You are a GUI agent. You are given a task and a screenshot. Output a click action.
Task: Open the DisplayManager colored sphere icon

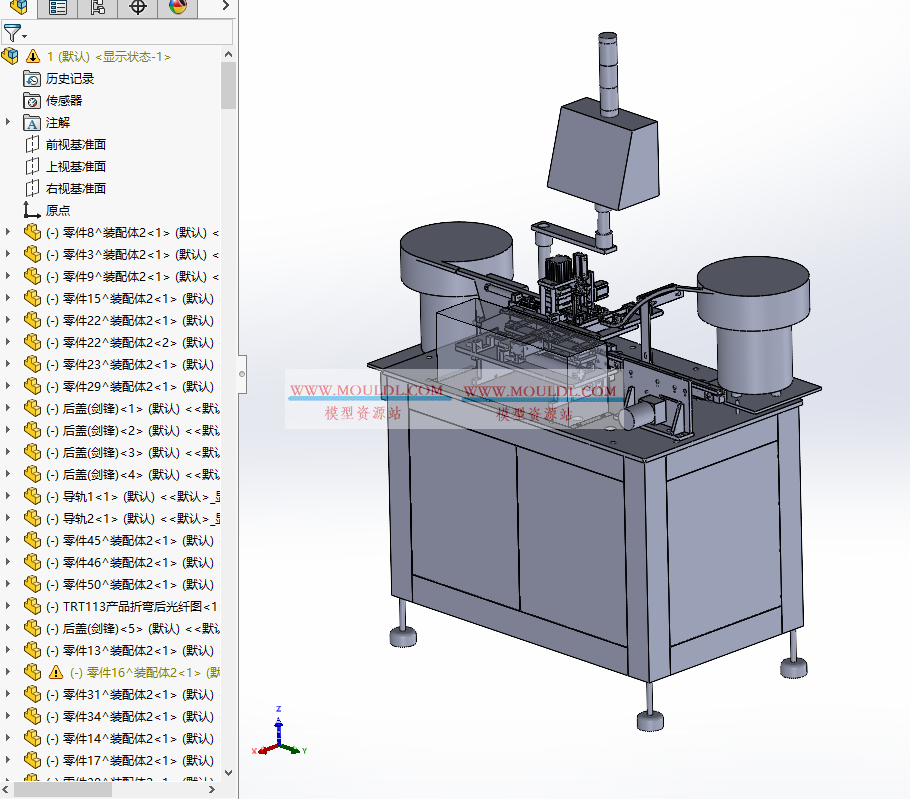(177, 8)
